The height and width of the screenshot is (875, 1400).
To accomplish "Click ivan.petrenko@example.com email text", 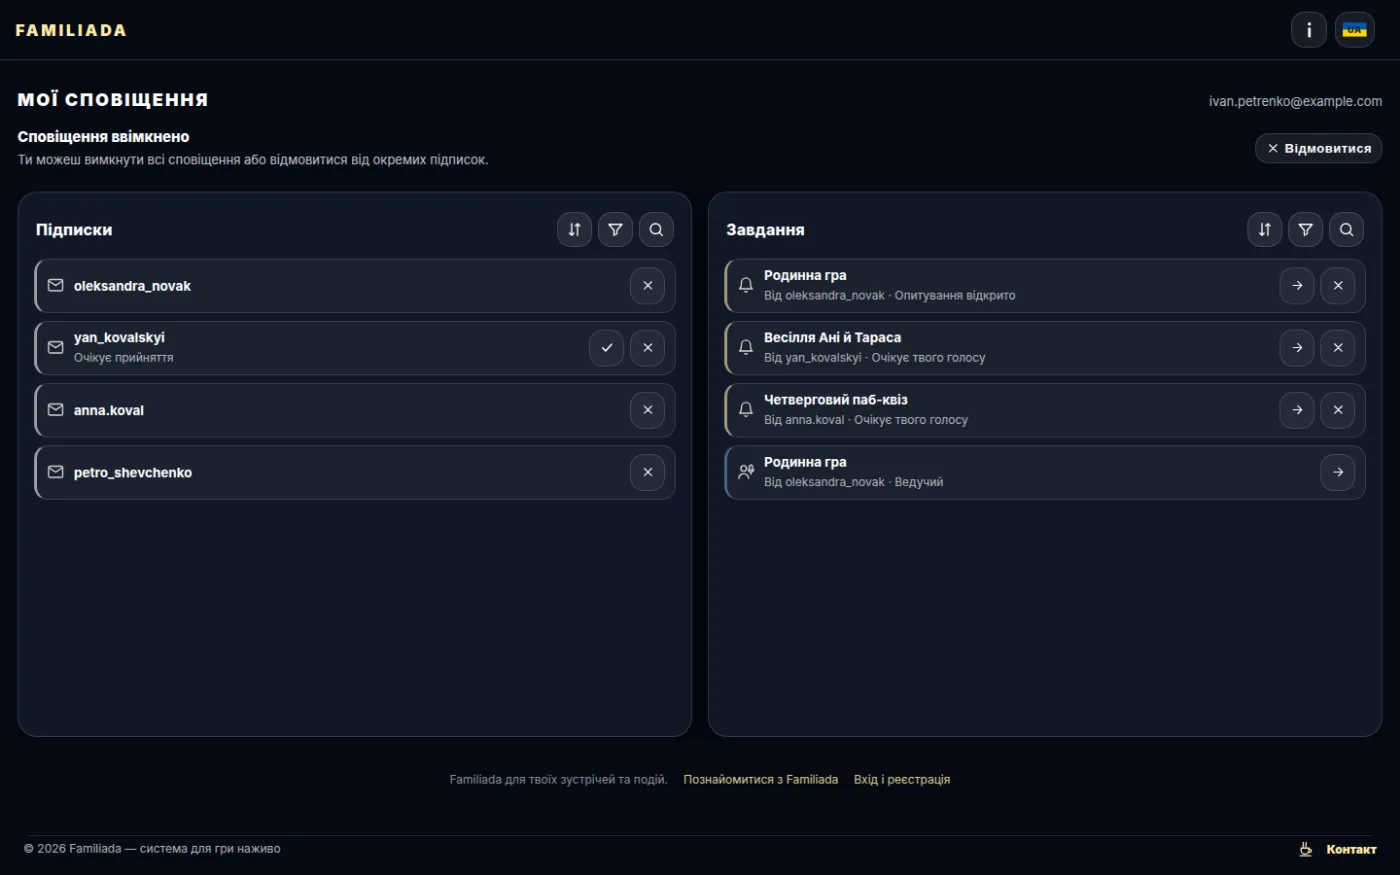I will coord(1295,101).
